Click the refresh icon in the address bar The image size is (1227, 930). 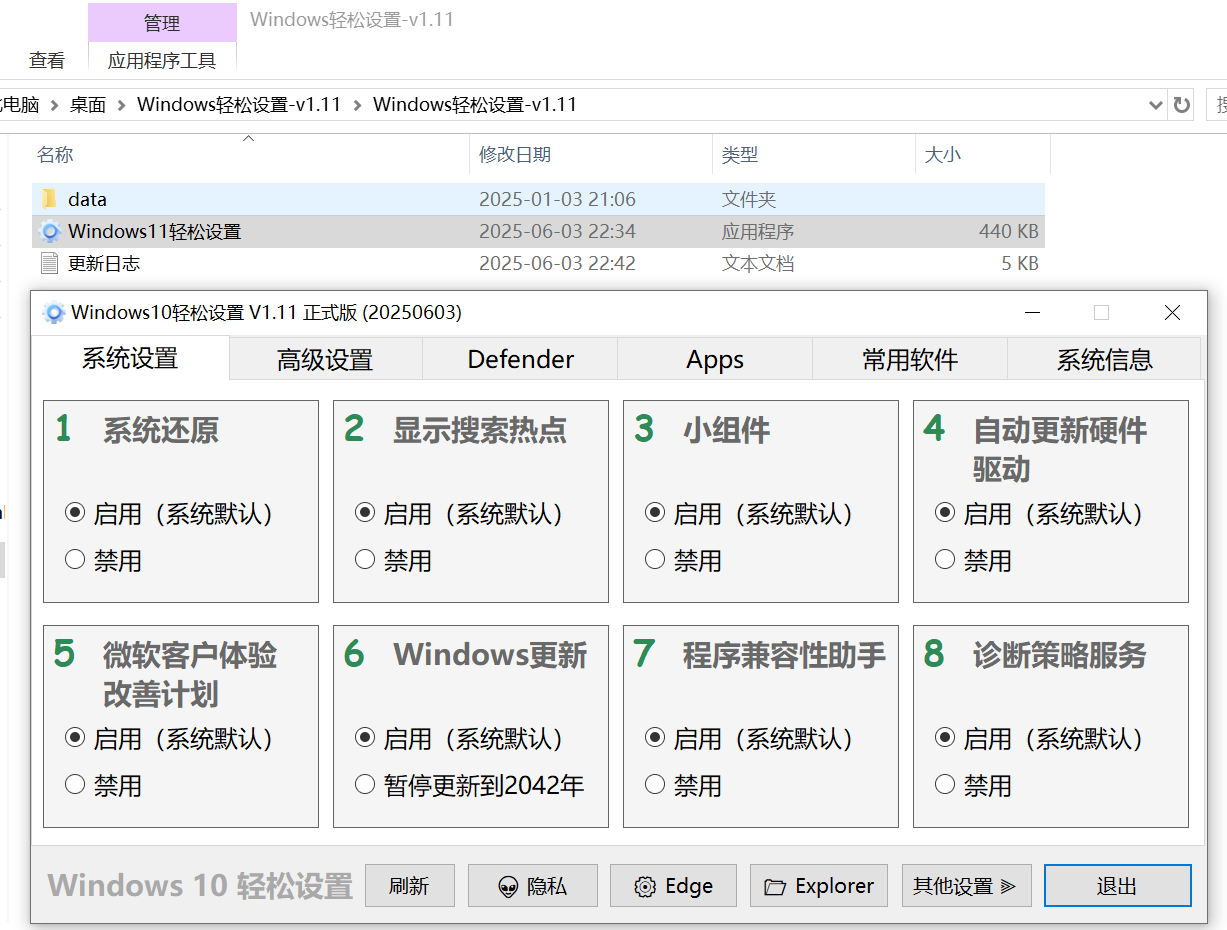tap(1181, 104)
